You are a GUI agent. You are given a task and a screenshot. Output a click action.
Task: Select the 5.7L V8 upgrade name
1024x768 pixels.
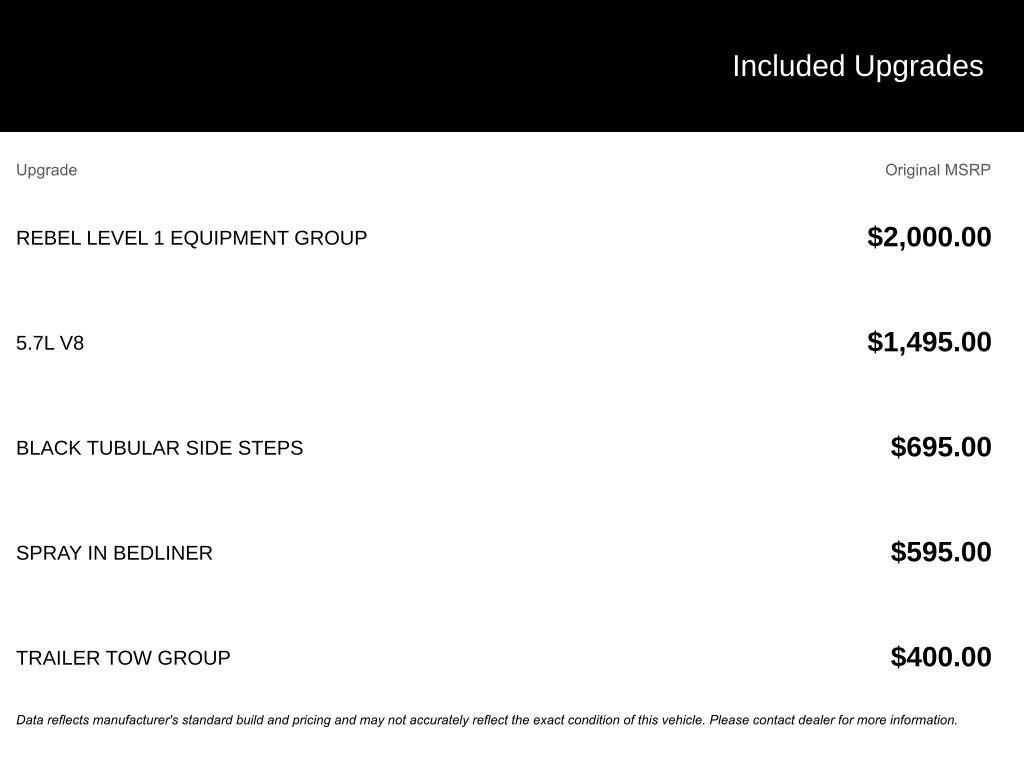point(50,343)
